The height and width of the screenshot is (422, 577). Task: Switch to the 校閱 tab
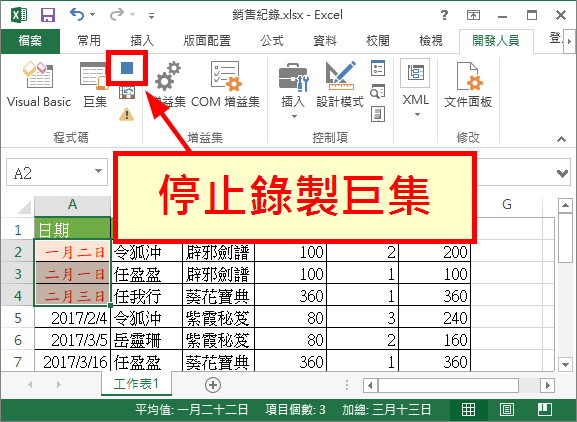pyautogui.click(x=378, y=41)
